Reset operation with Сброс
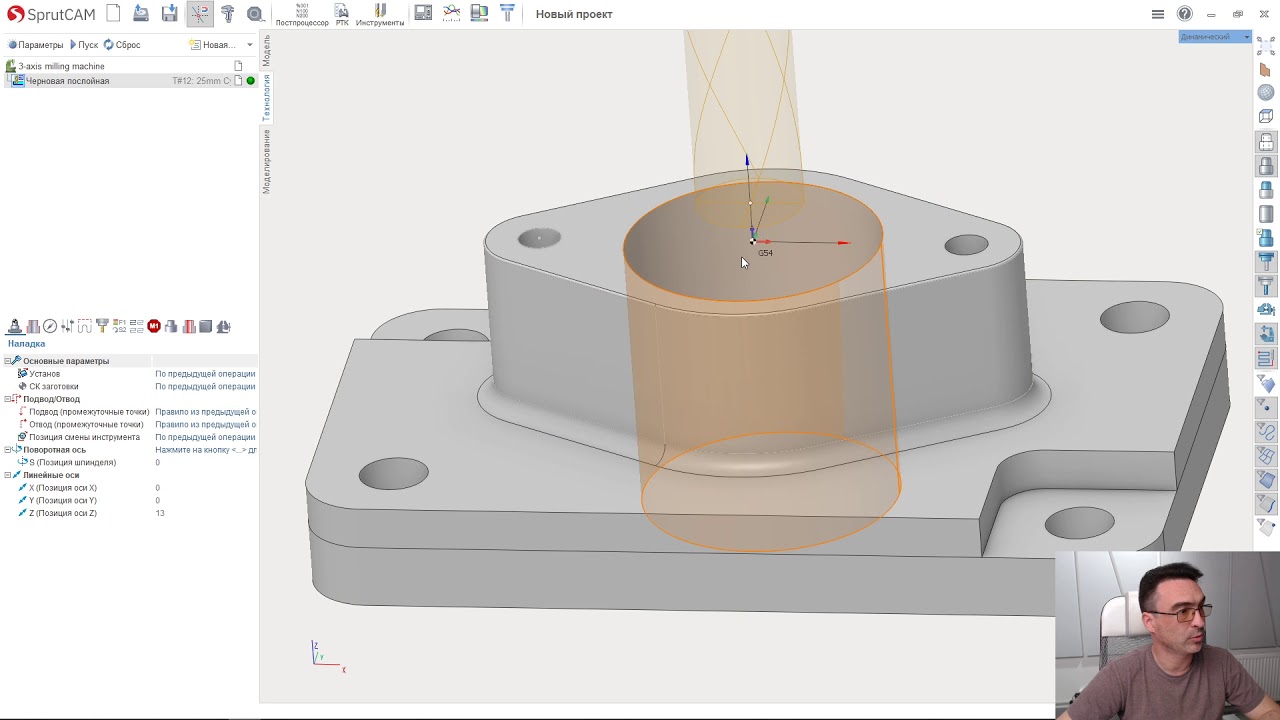The width and height of the screenshot is (1280, 720). pyautogui.click(x=122, y=45)
